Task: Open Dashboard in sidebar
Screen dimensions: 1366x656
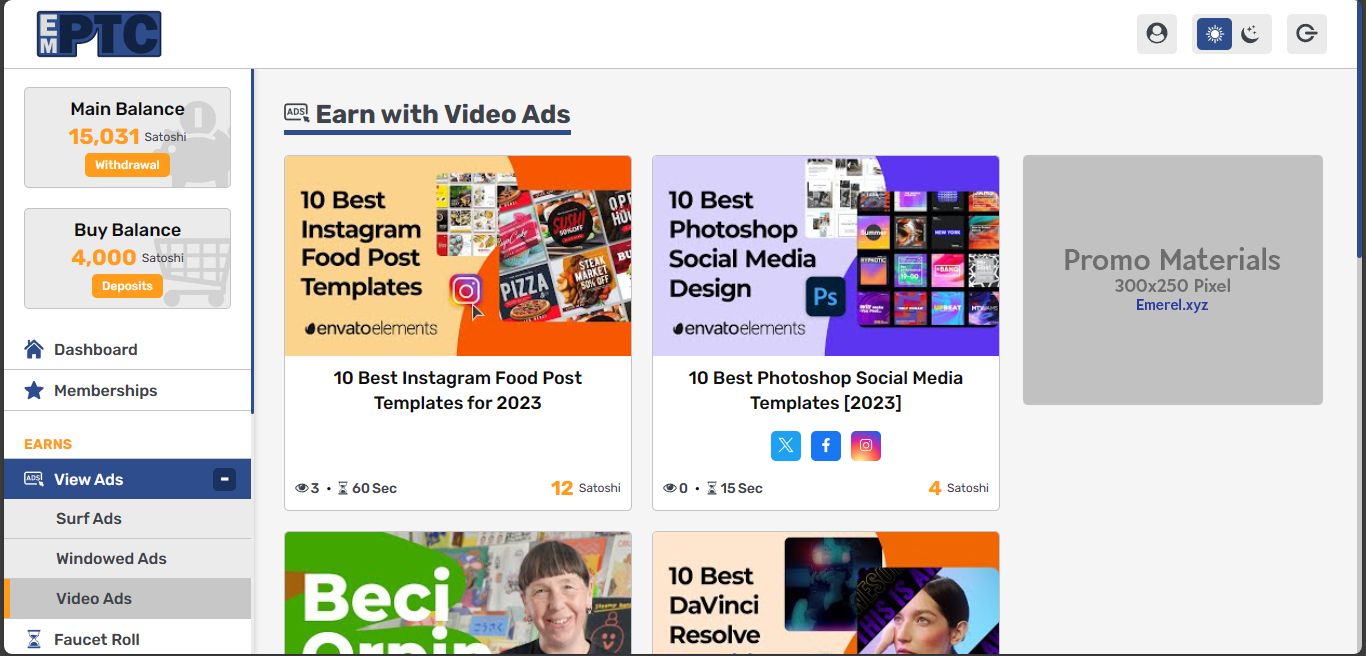Action: 127,349
